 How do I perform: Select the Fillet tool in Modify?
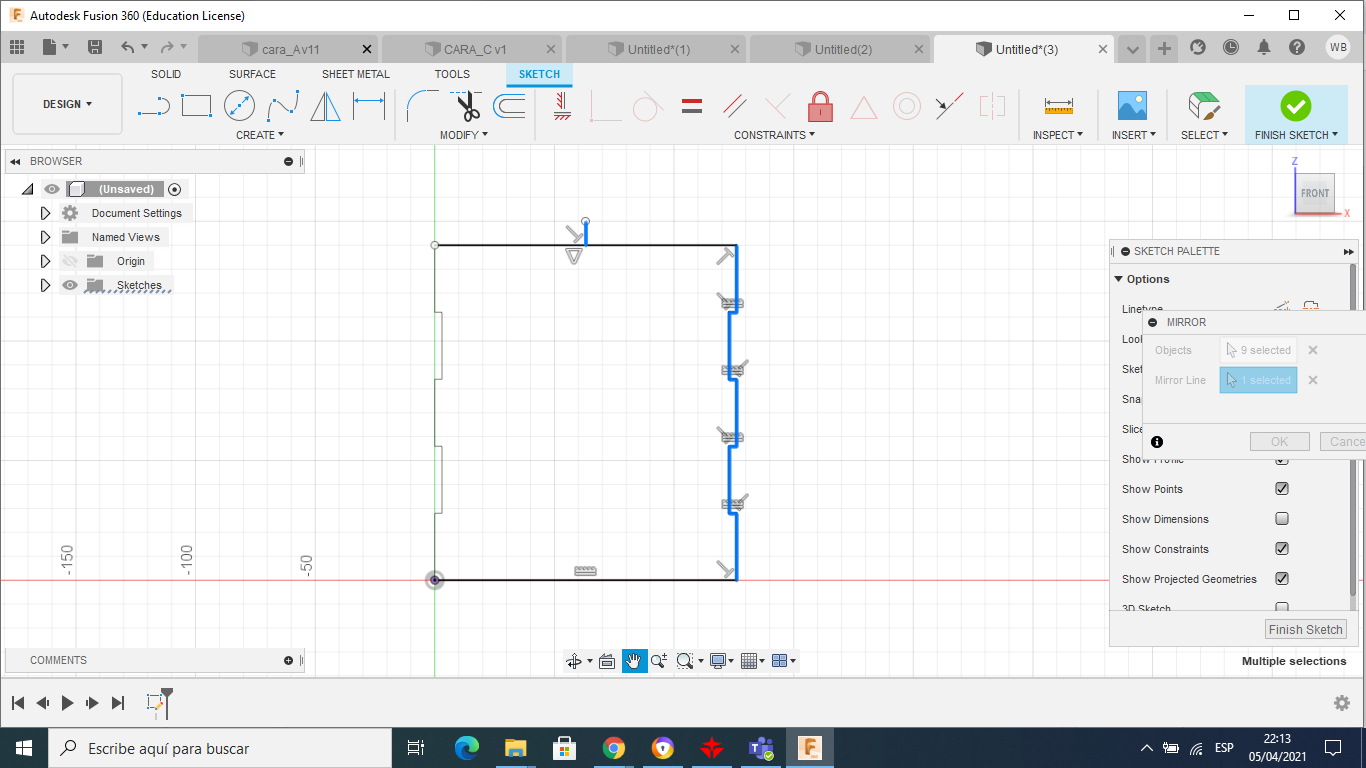(x=422, y=106)
